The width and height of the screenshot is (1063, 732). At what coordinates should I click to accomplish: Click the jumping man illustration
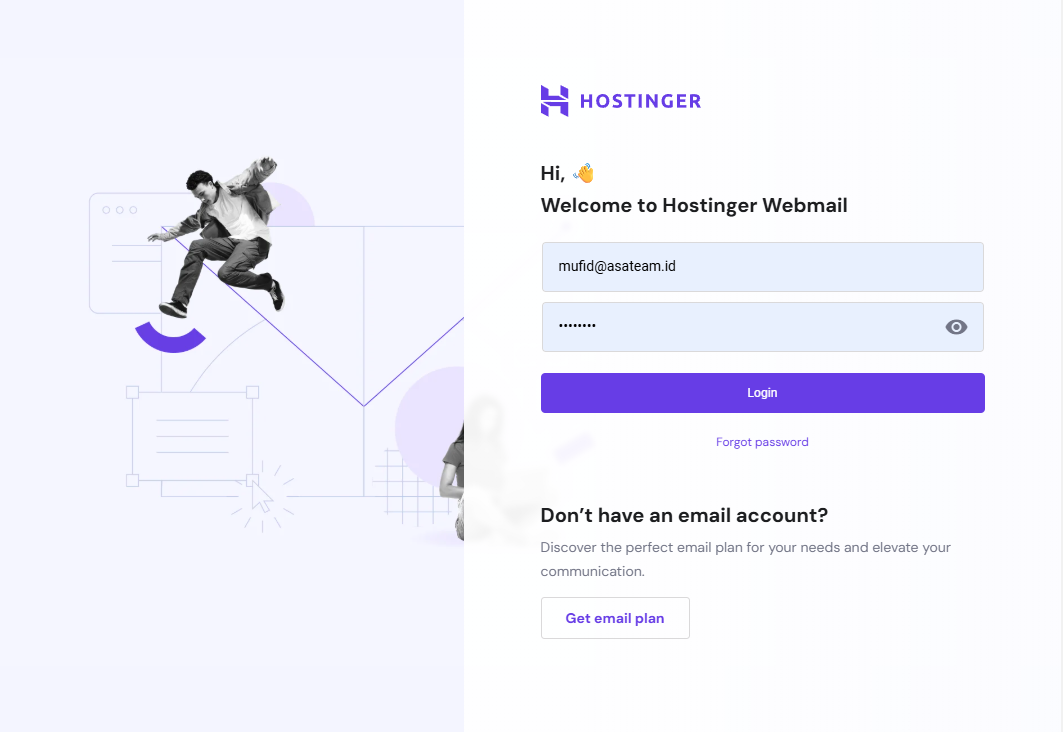pyautogui.click(x=216, y=237)
